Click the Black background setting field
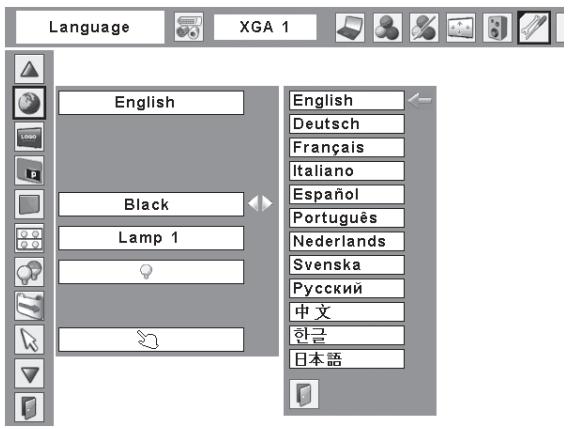This screenshot has width=568, height=429. [151, 204]
